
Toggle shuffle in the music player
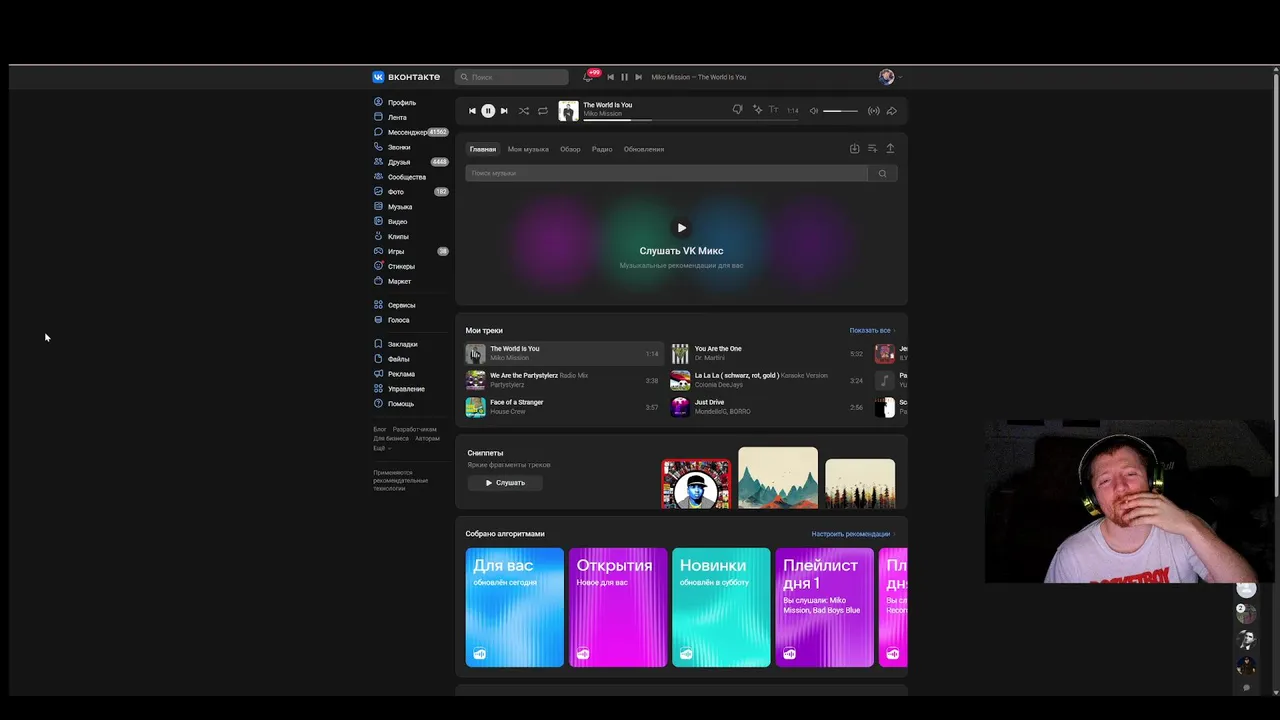point(523,111)
